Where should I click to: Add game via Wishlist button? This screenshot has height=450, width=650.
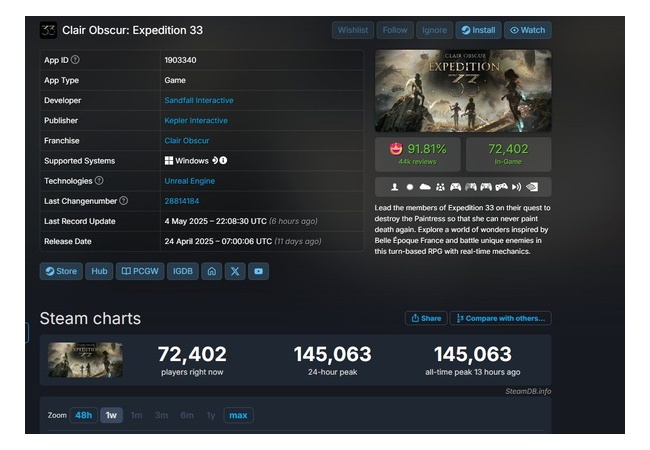click(353, 30)
